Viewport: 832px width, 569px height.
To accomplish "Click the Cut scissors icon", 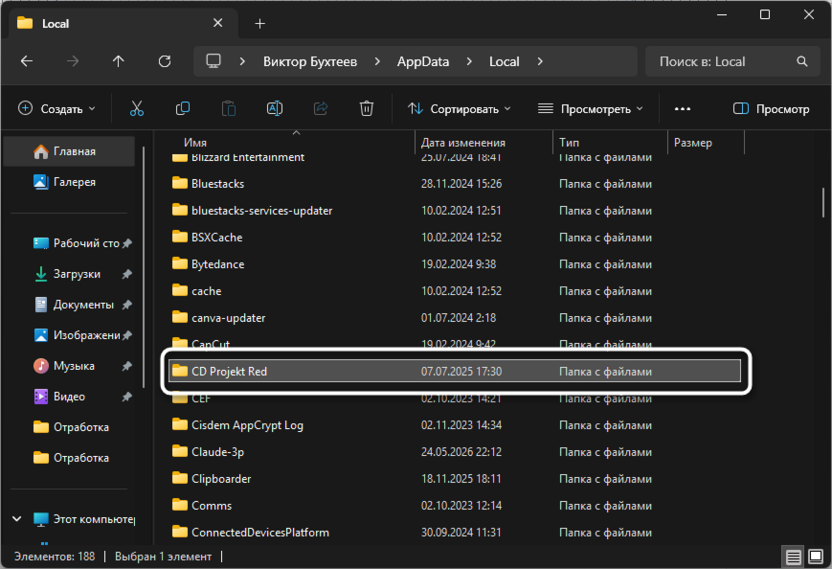I will pos(136,109).
